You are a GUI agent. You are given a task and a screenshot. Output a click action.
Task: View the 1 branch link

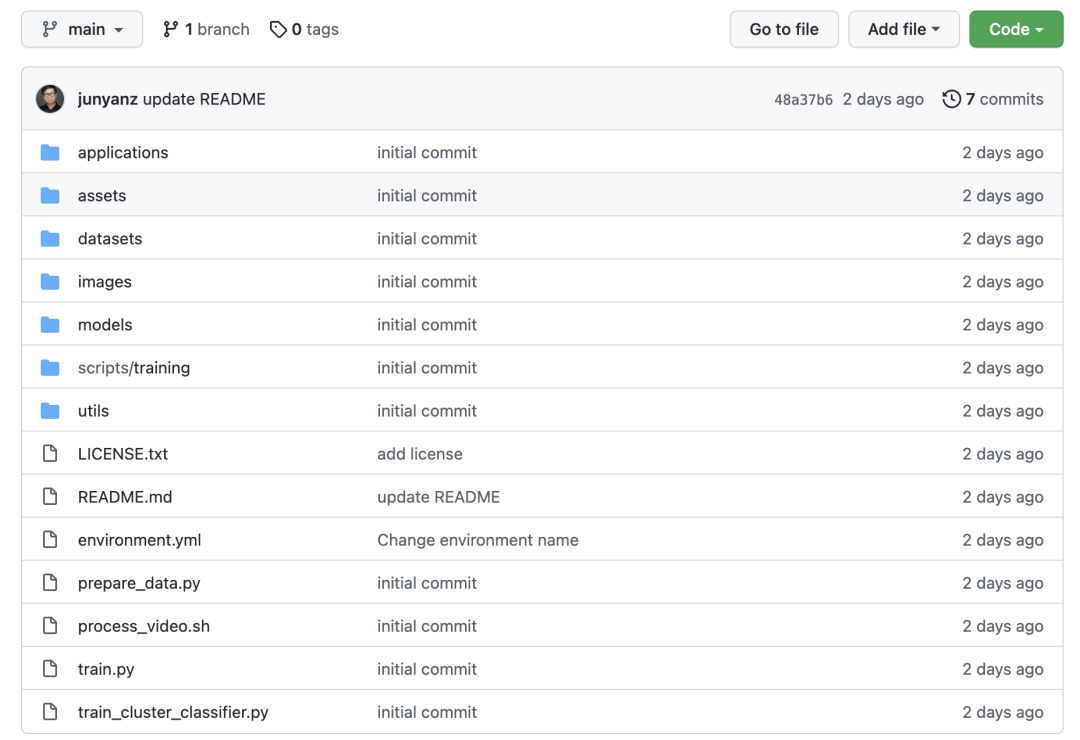point(206,29)
